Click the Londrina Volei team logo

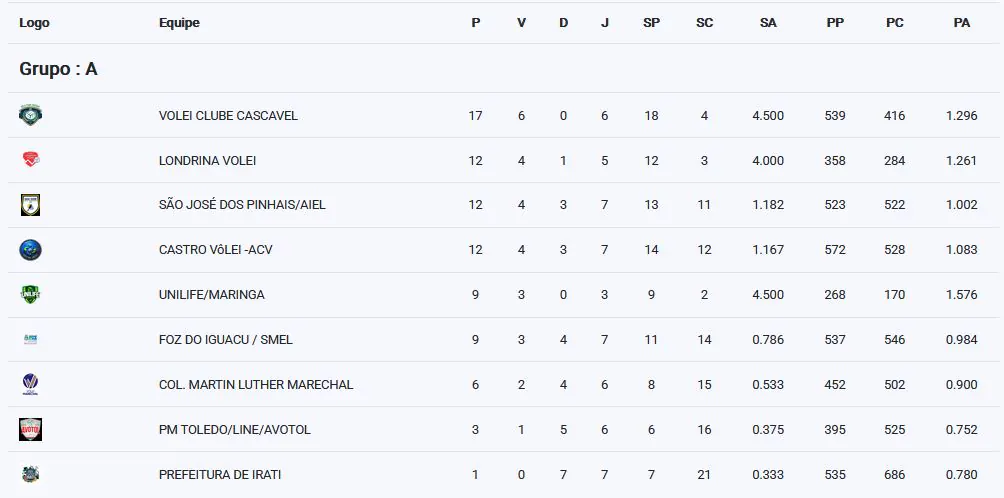pos(30,160)
